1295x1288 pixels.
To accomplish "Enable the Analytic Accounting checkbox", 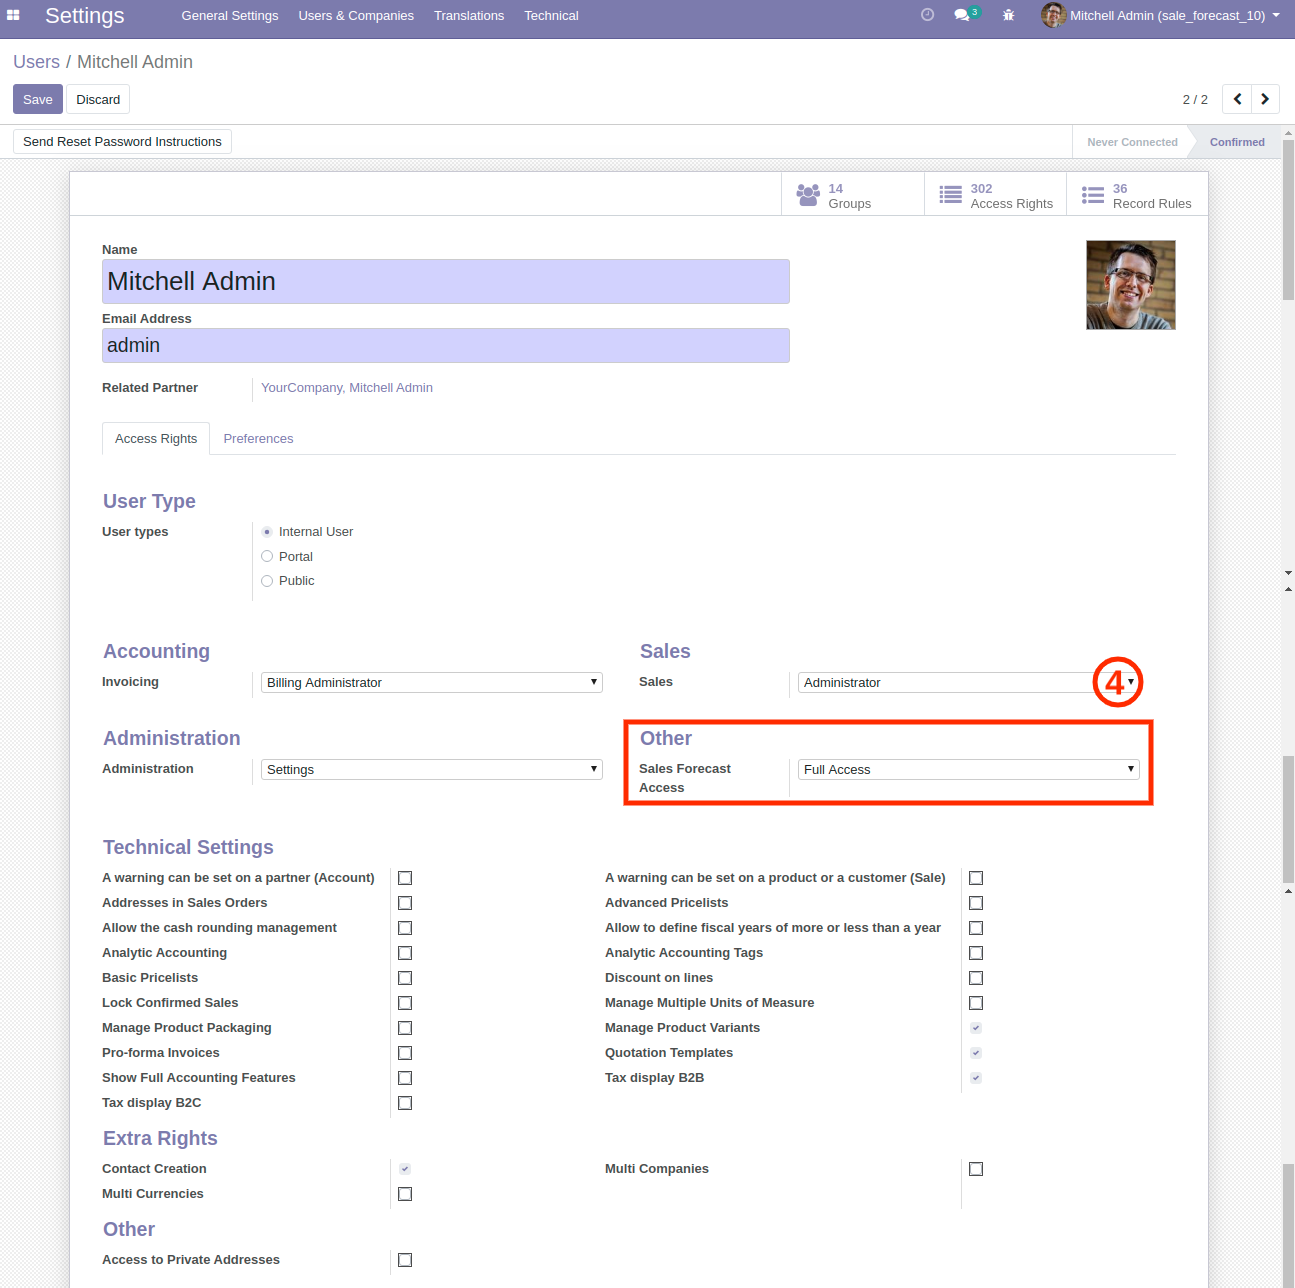I will click(x=405, y=953).
